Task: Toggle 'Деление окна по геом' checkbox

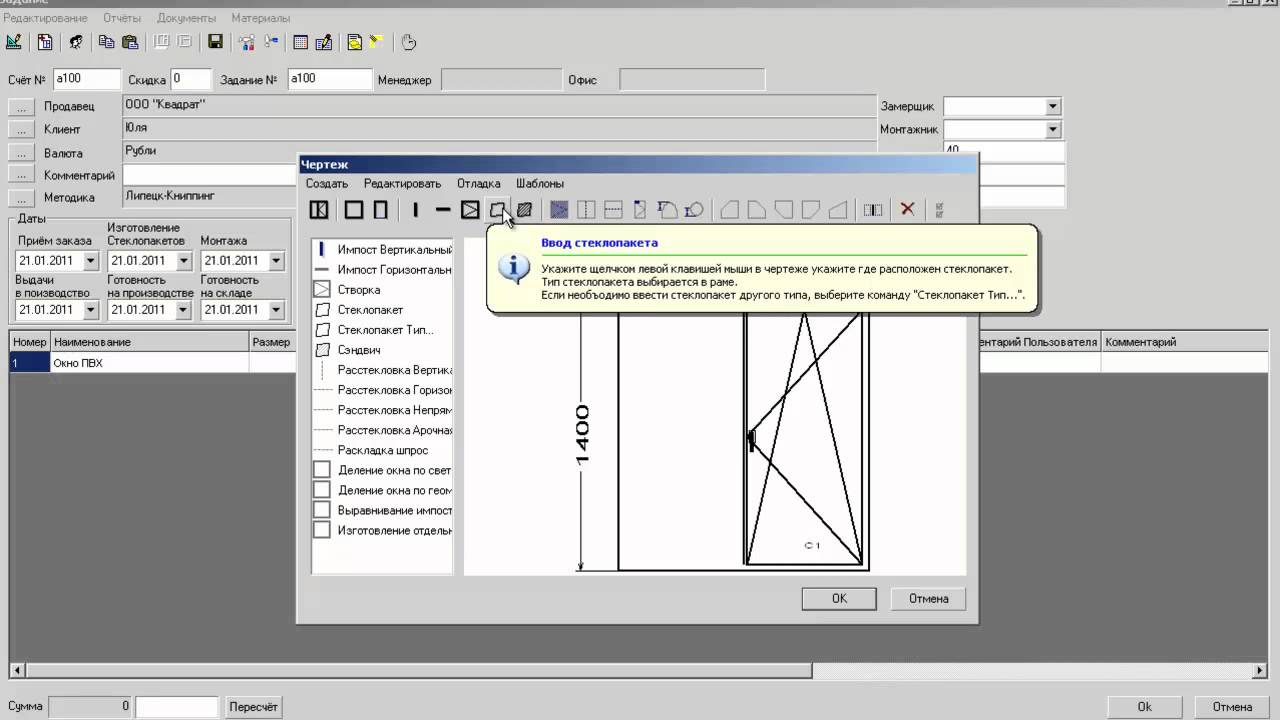Action: pos(322,490)
